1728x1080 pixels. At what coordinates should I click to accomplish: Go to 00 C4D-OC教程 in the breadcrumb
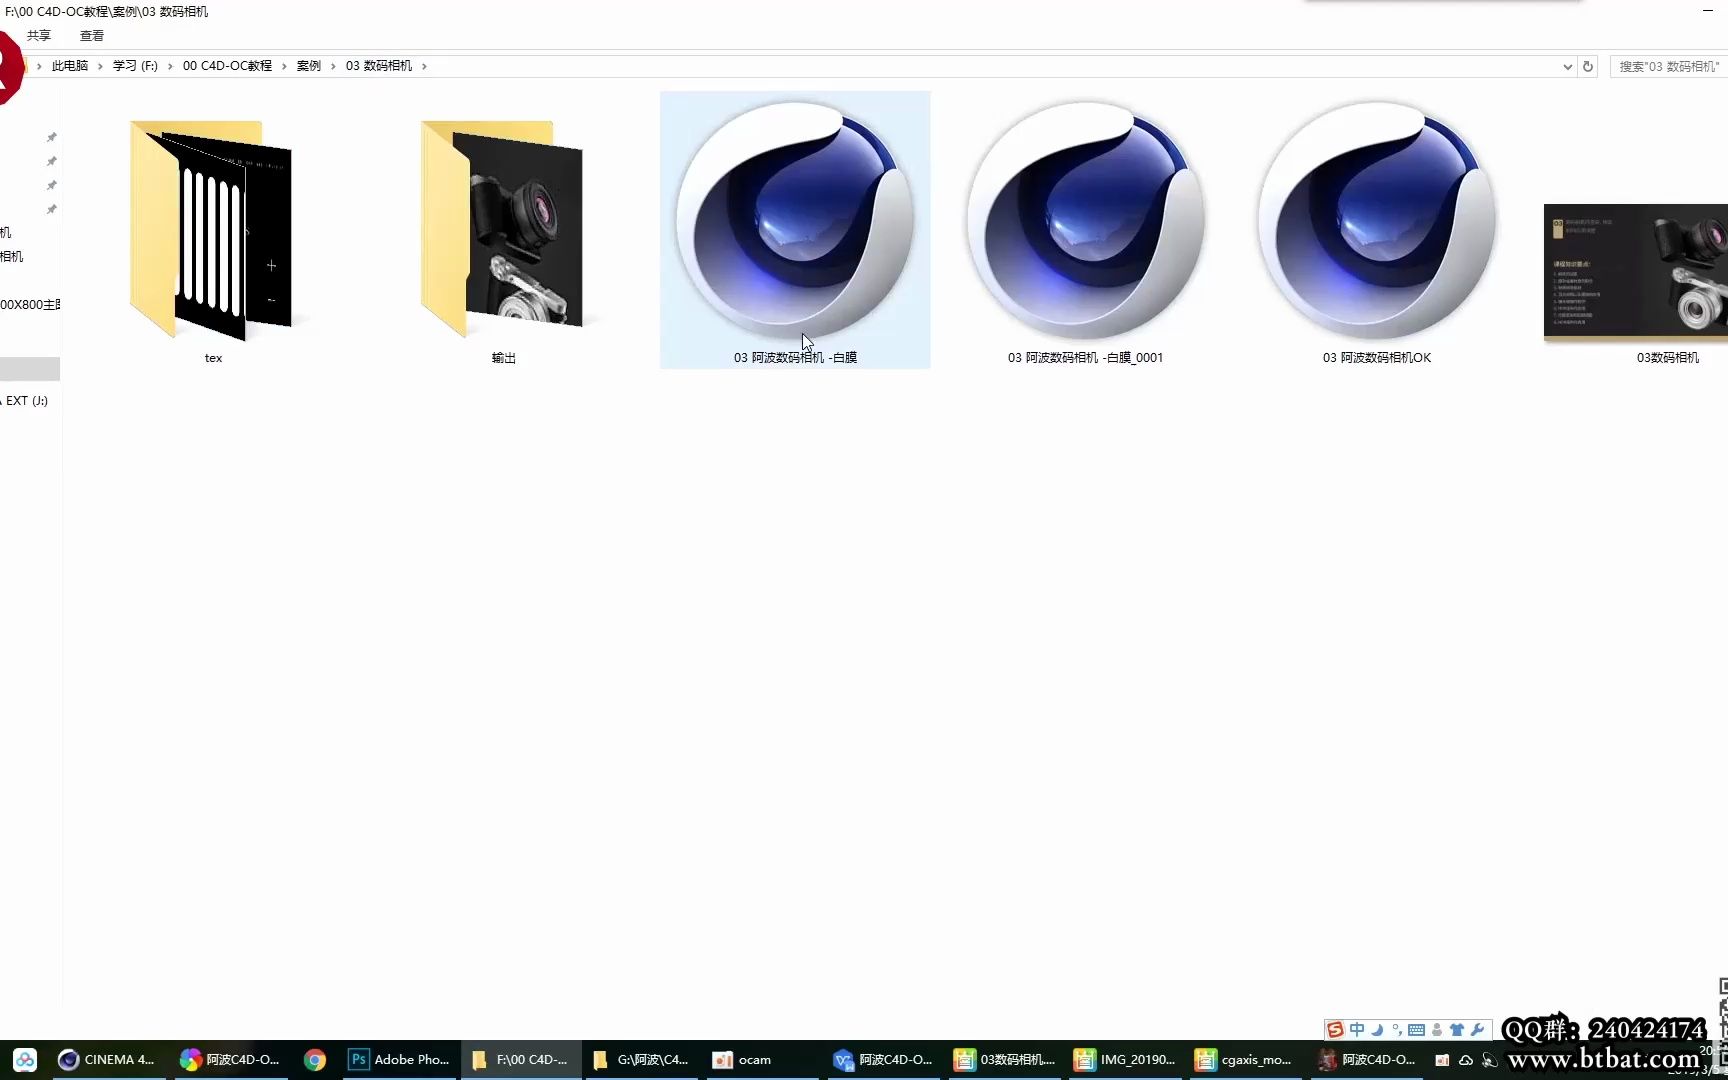click(227, 66)
